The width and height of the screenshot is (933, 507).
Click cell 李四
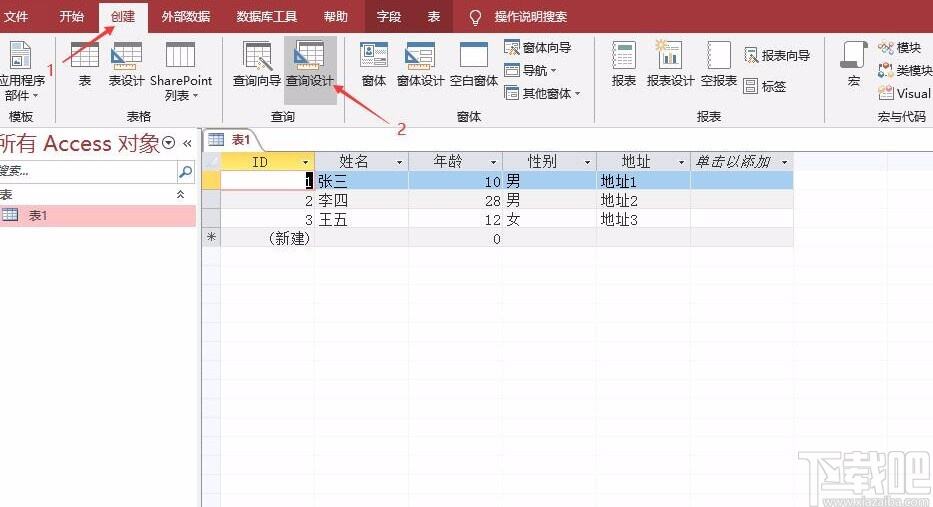(361, 200)
